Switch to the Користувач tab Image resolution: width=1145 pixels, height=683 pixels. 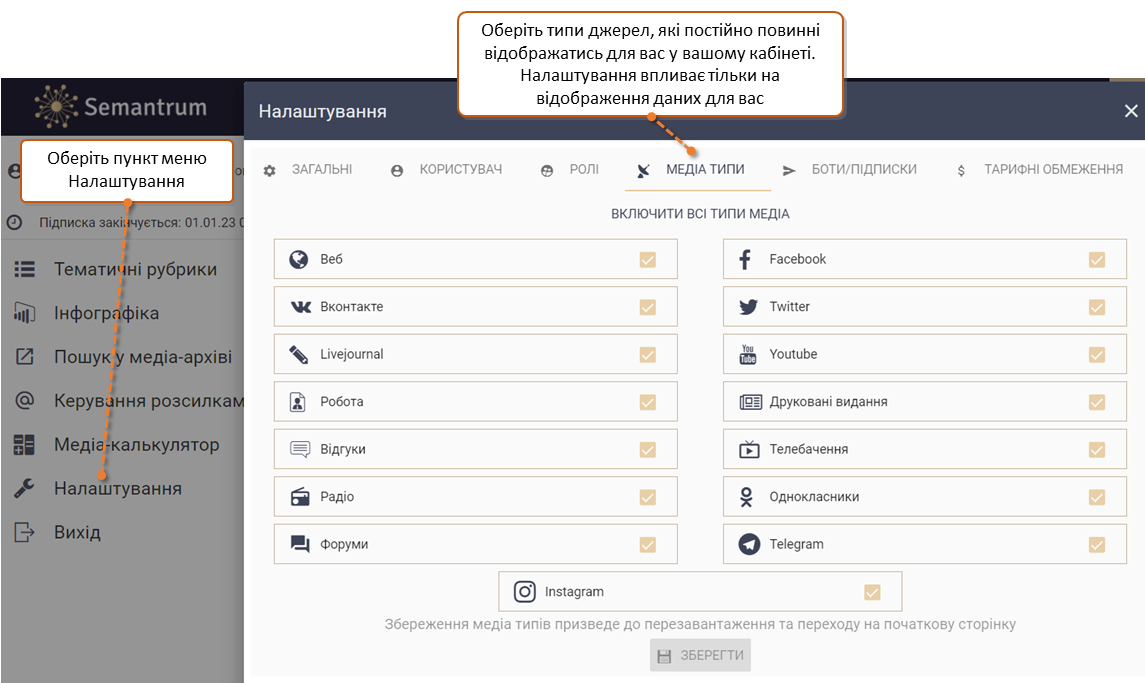pos(447,169)
